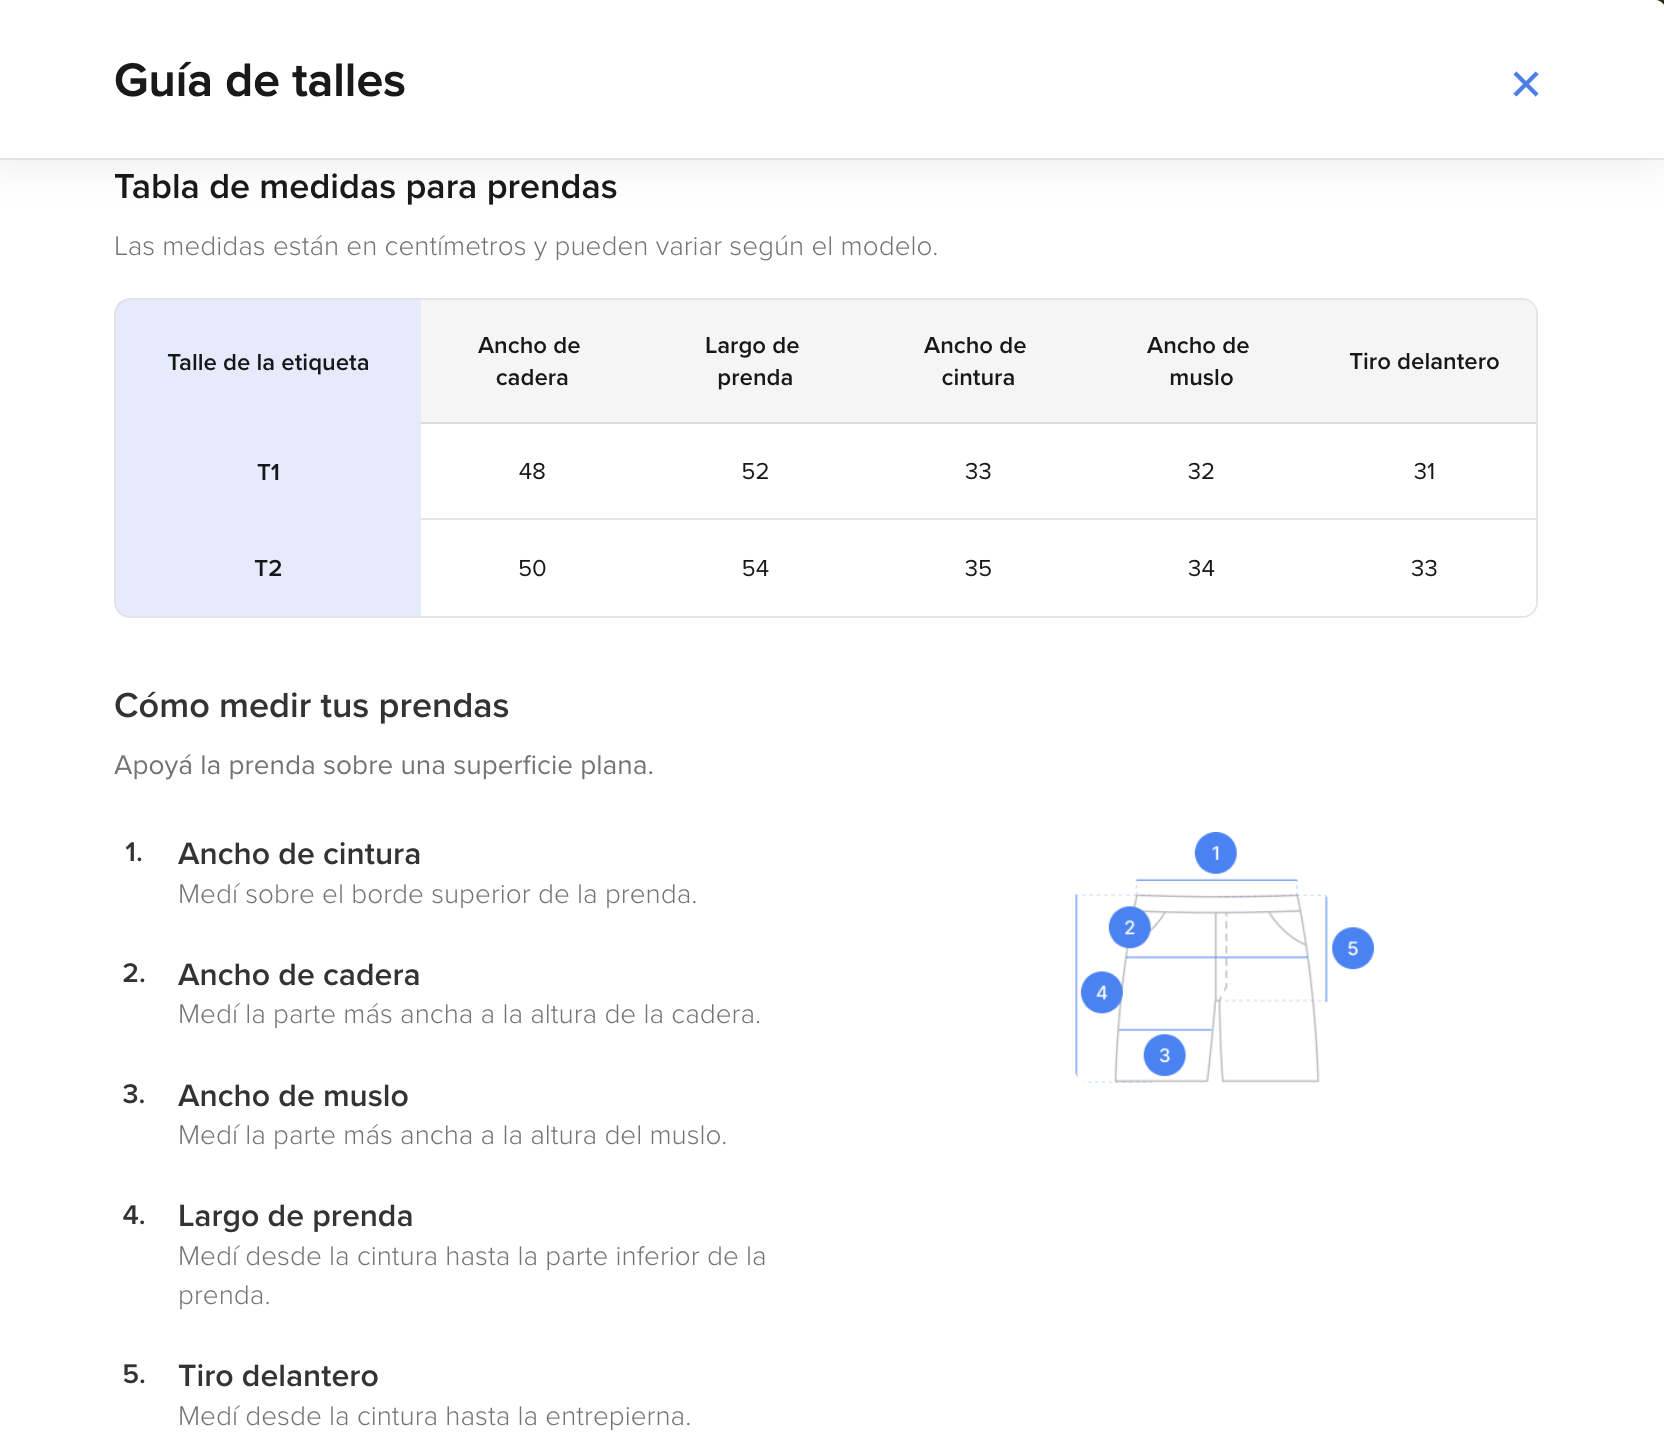Click the blue marker 4 on shorts diagram

[1101, 993]
